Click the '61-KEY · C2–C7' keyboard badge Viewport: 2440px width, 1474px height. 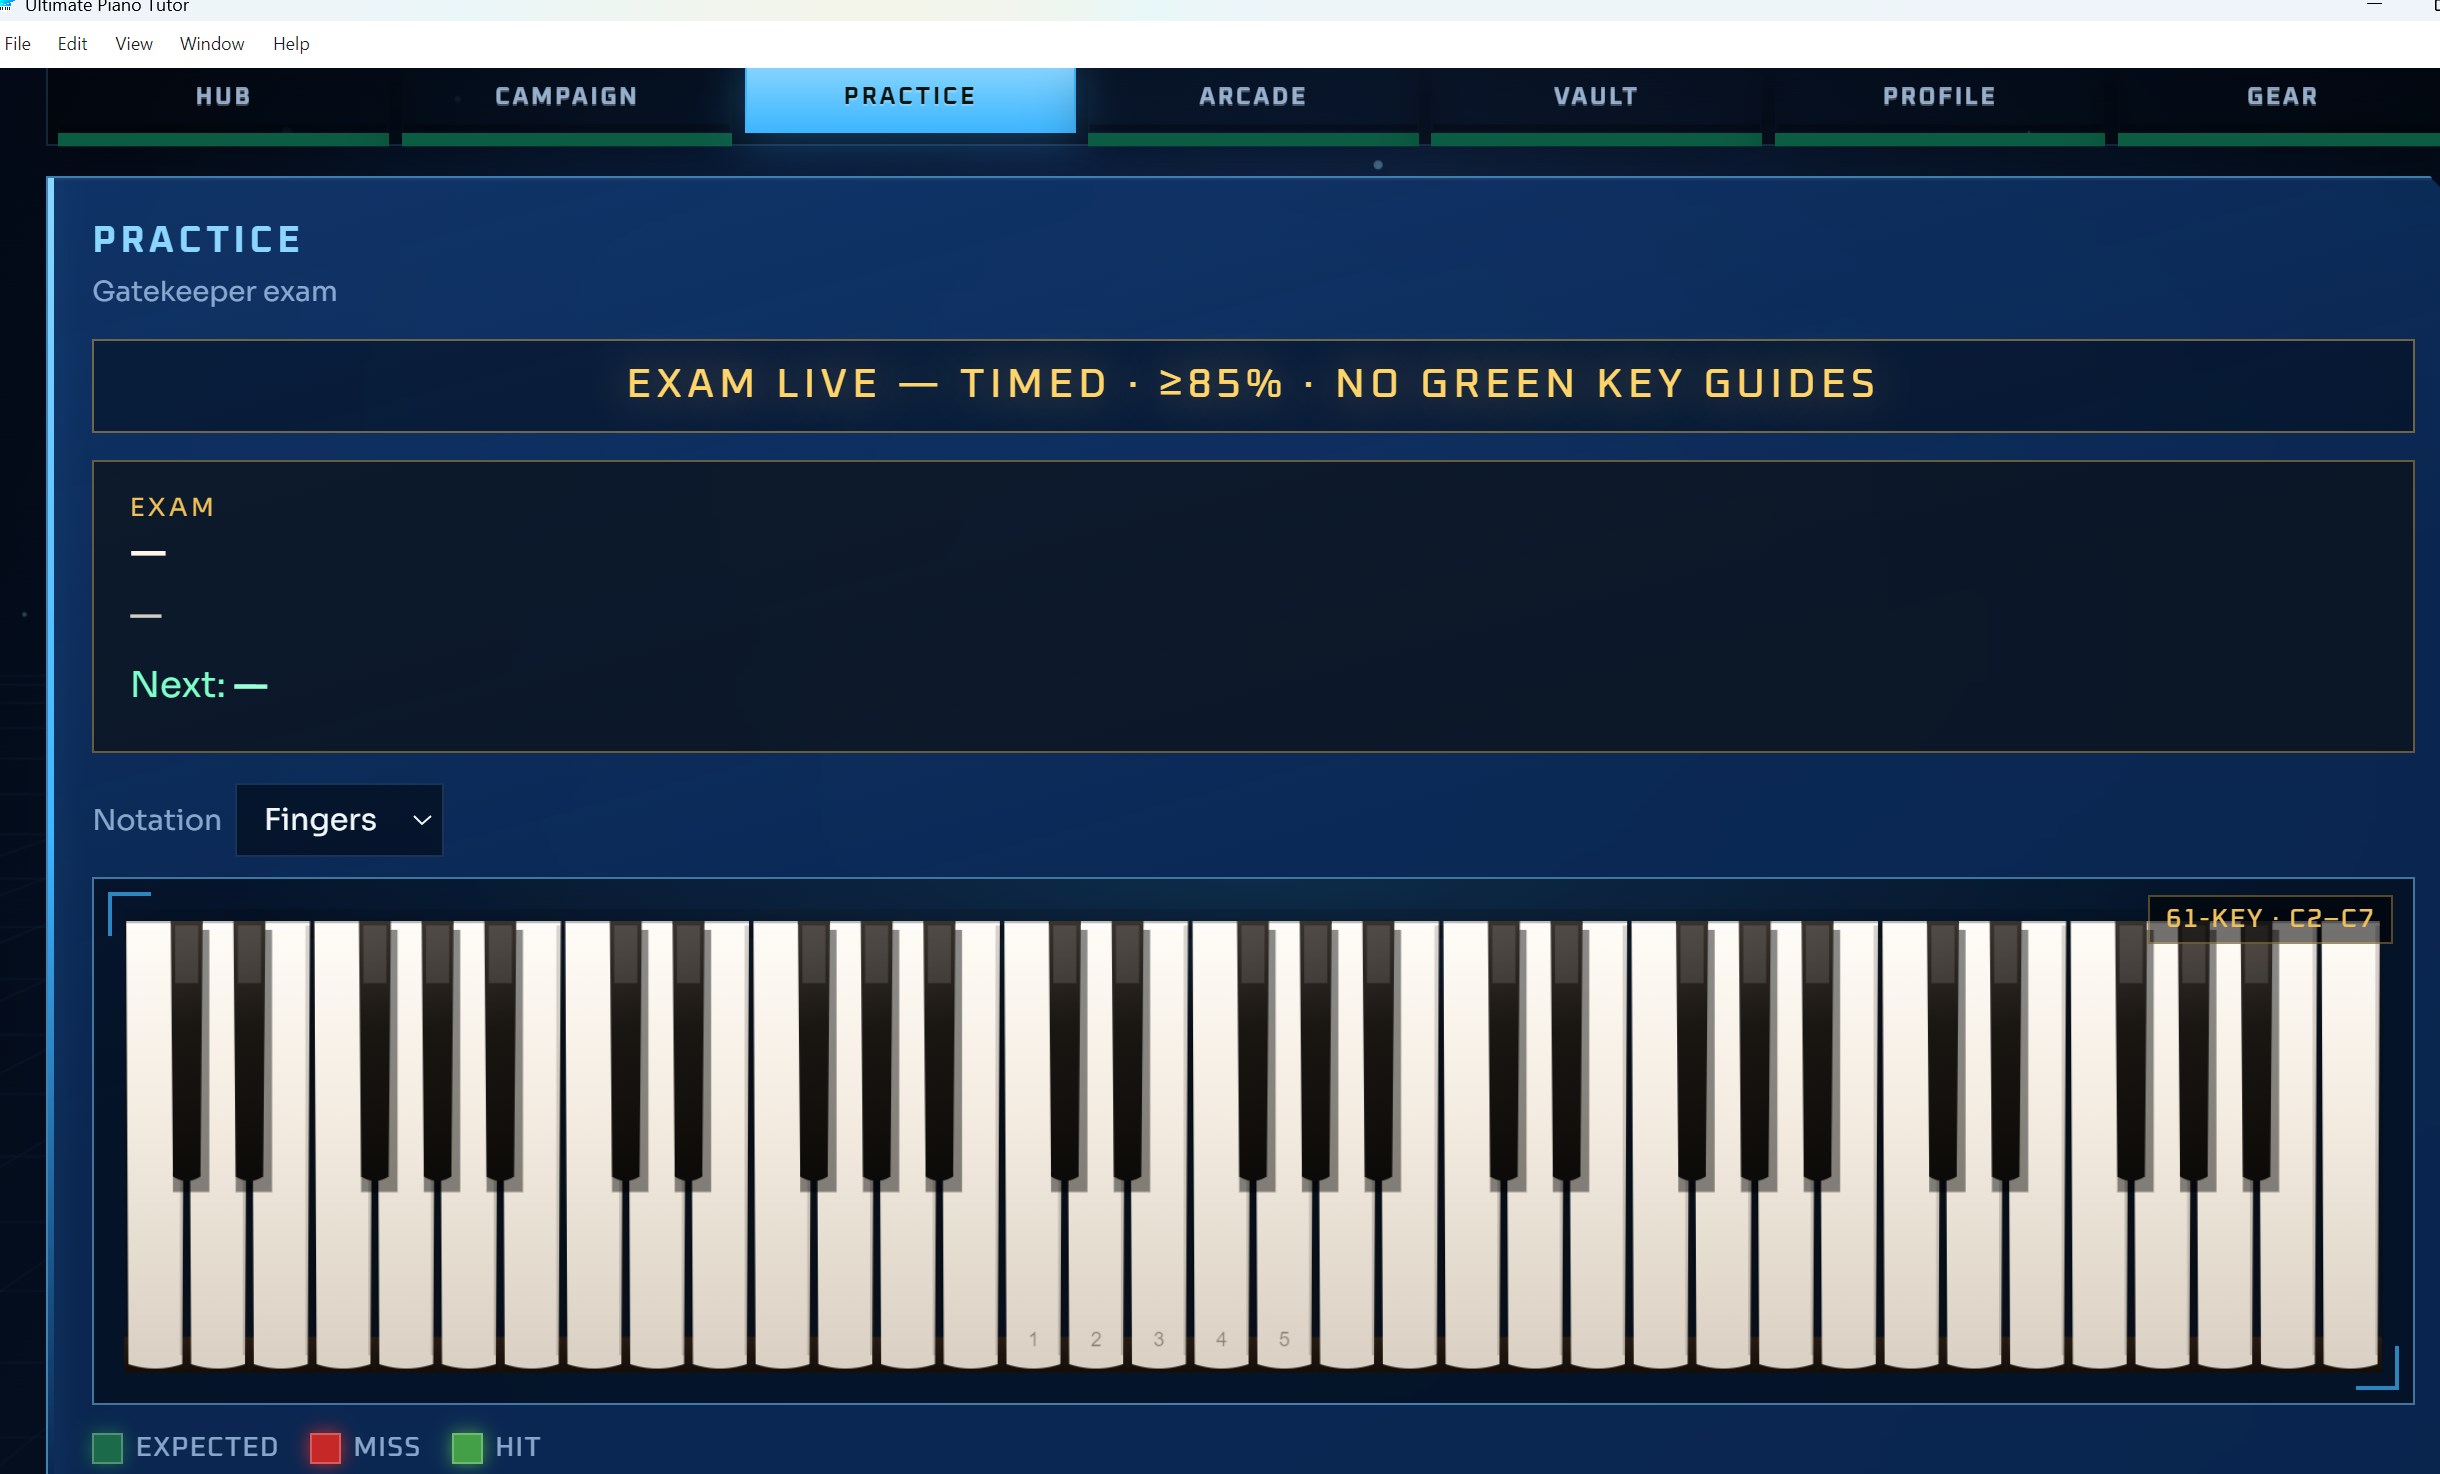pyautogui.click(x=2269, y=918)
